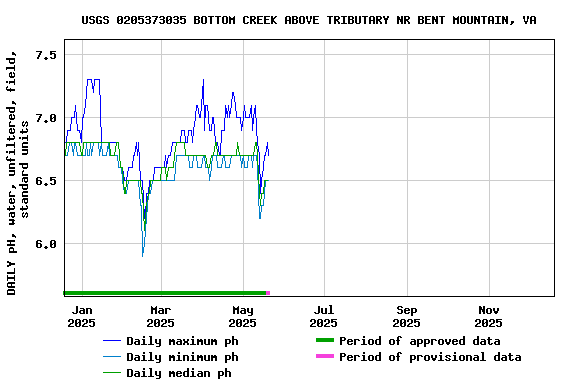
Task: Click the light blue Daily minimum legend line
Action: (x=112, y=357)
